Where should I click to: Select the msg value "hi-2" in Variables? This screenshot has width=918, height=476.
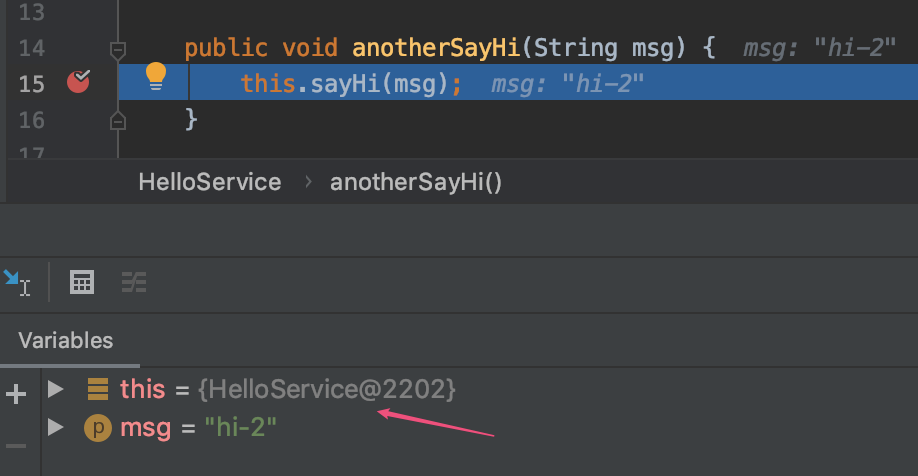click(240, 428)
